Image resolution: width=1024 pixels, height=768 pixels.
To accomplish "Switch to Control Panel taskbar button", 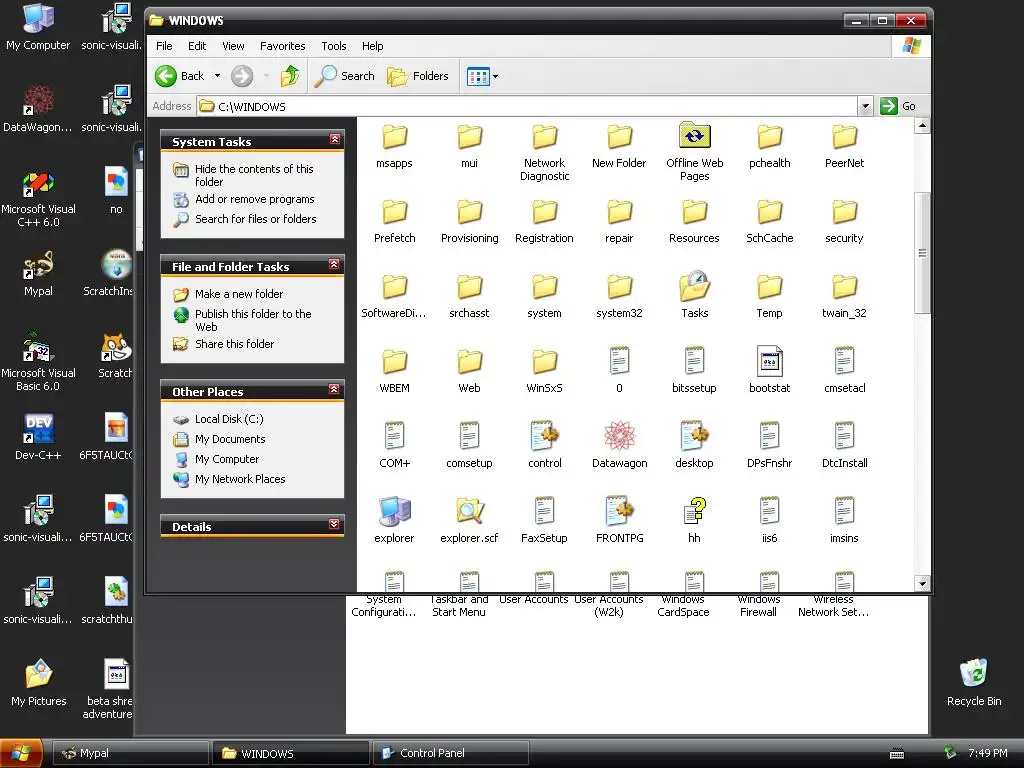I will point(449,753).
